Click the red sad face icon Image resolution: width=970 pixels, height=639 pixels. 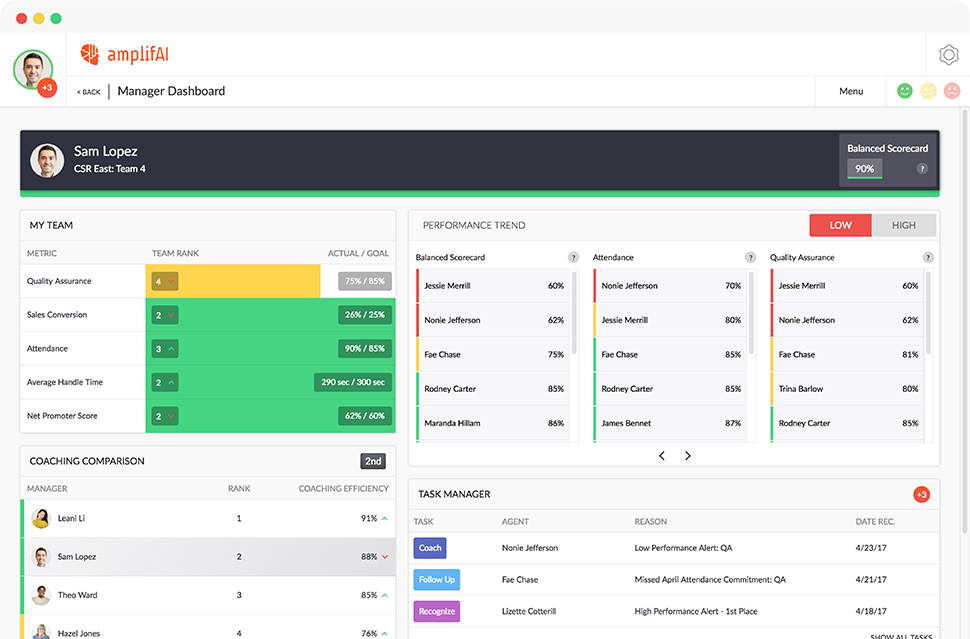(x=952, y=91)
